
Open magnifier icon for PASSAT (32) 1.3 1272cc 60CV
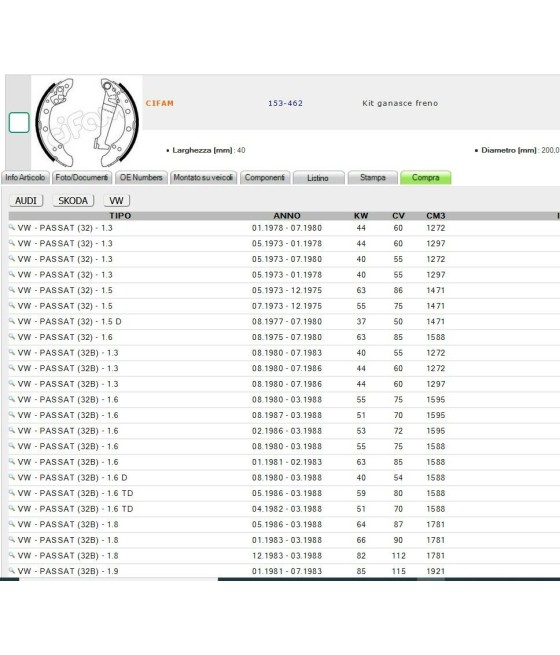[x=12, y=228]
